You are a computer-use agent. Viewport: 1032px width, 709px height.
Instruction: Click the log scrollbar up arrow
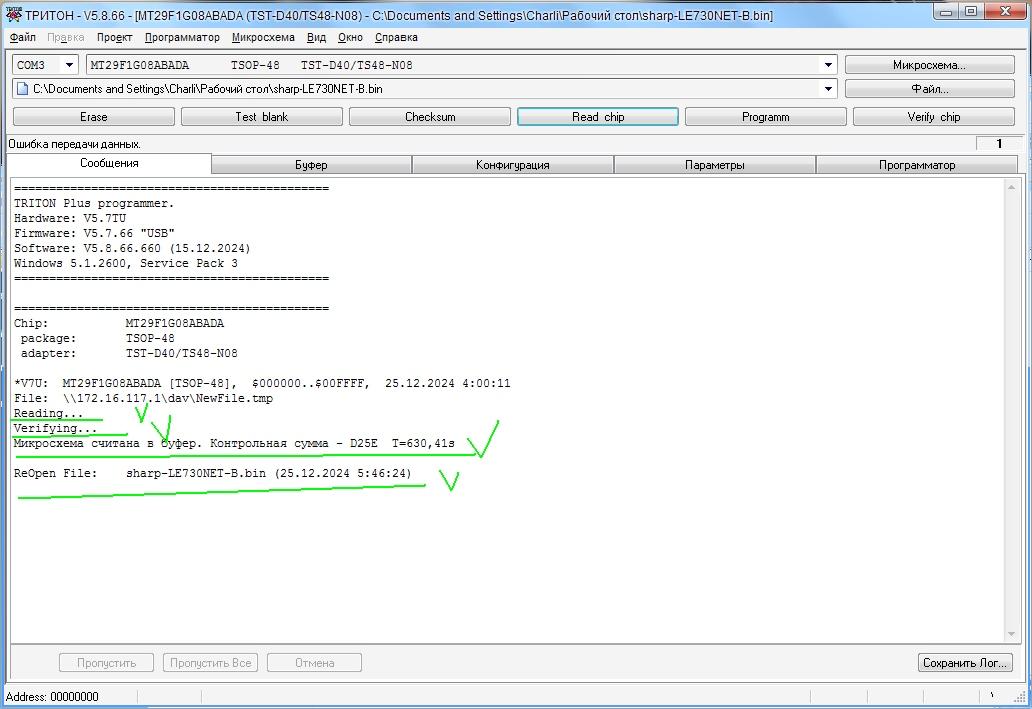point(1011,187)
